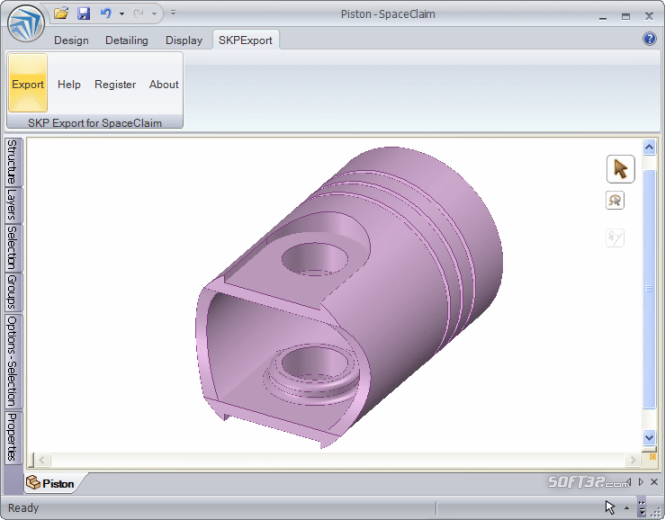Click the Register button
Viewport: 665px width, 520px height.
pyautogui.click(x=115, y=84)
